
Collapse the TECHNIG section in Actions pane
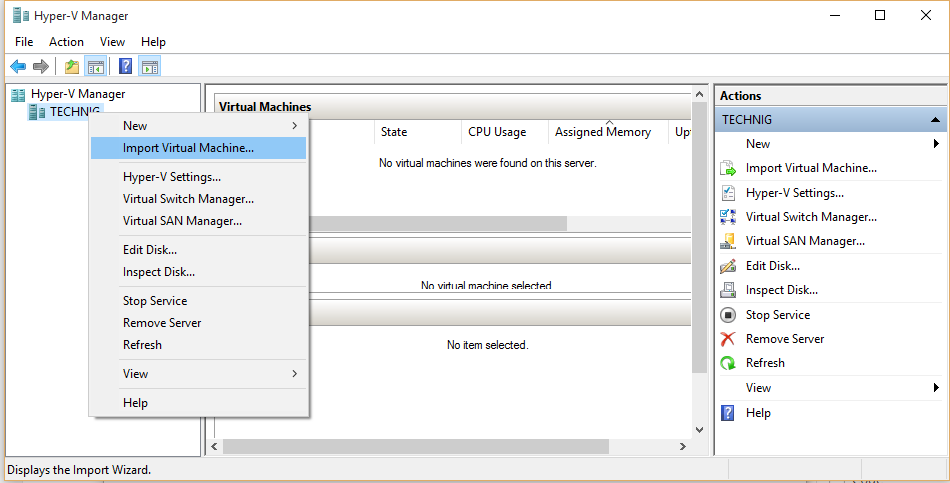point(935,120)
